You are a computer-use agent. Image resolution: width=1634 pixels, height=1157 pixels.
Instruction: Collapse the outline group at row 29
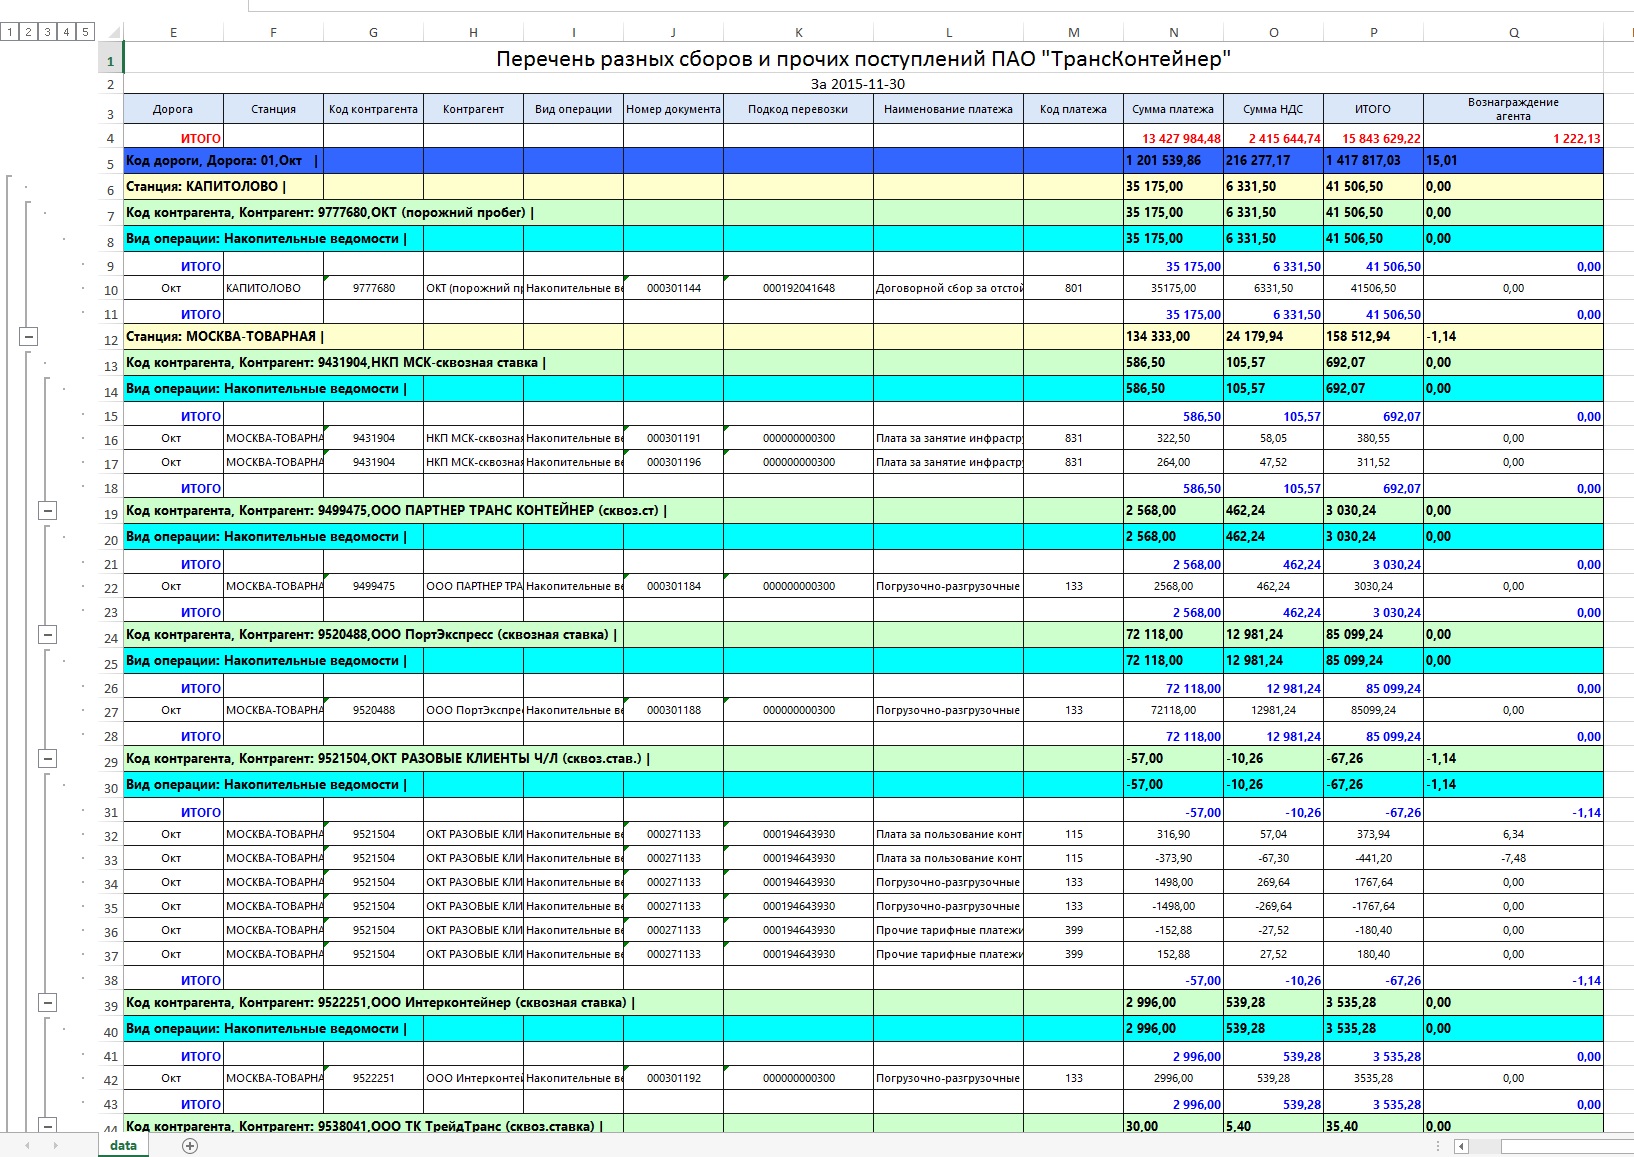[47, 759]
